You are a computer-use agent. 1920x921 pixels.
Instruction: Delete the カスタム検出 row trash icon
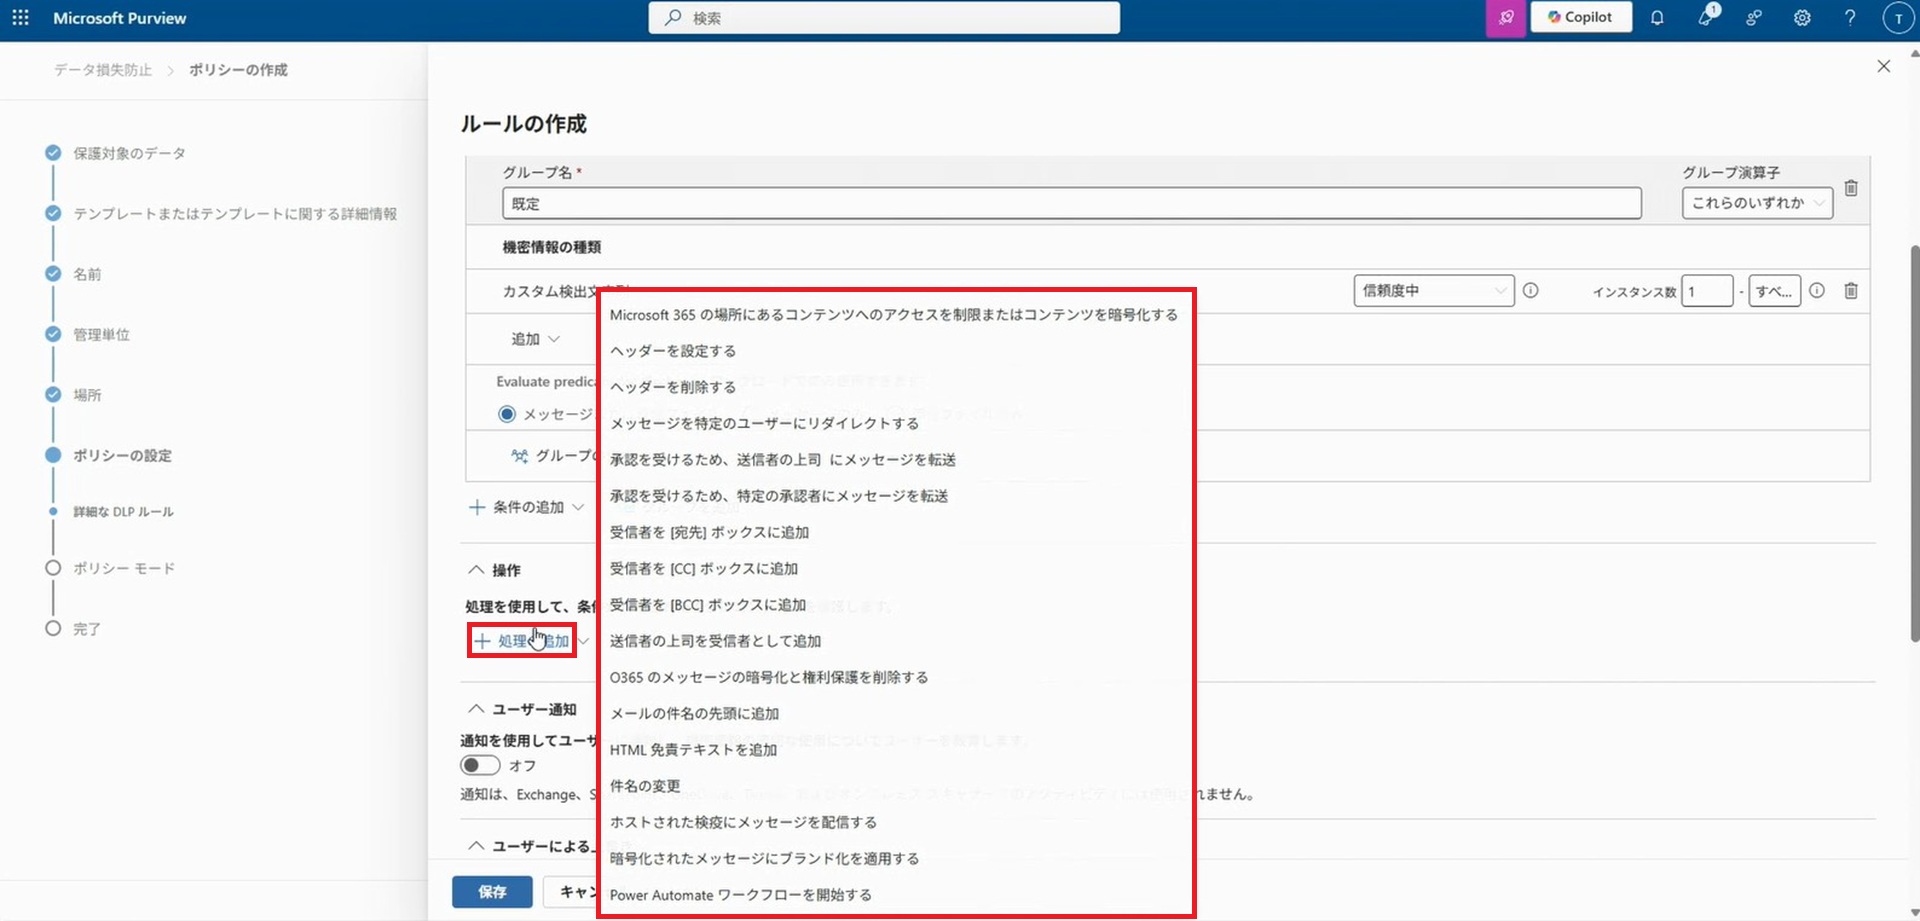tap(1851, 291)
